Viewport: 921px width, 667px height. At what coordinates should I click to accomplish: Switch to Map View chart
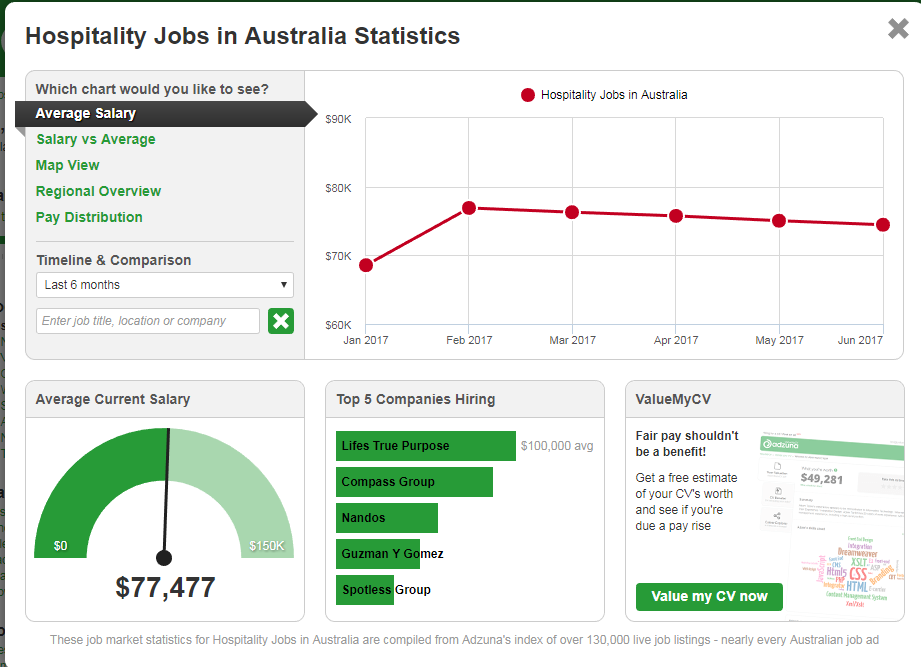pos(68,166)
